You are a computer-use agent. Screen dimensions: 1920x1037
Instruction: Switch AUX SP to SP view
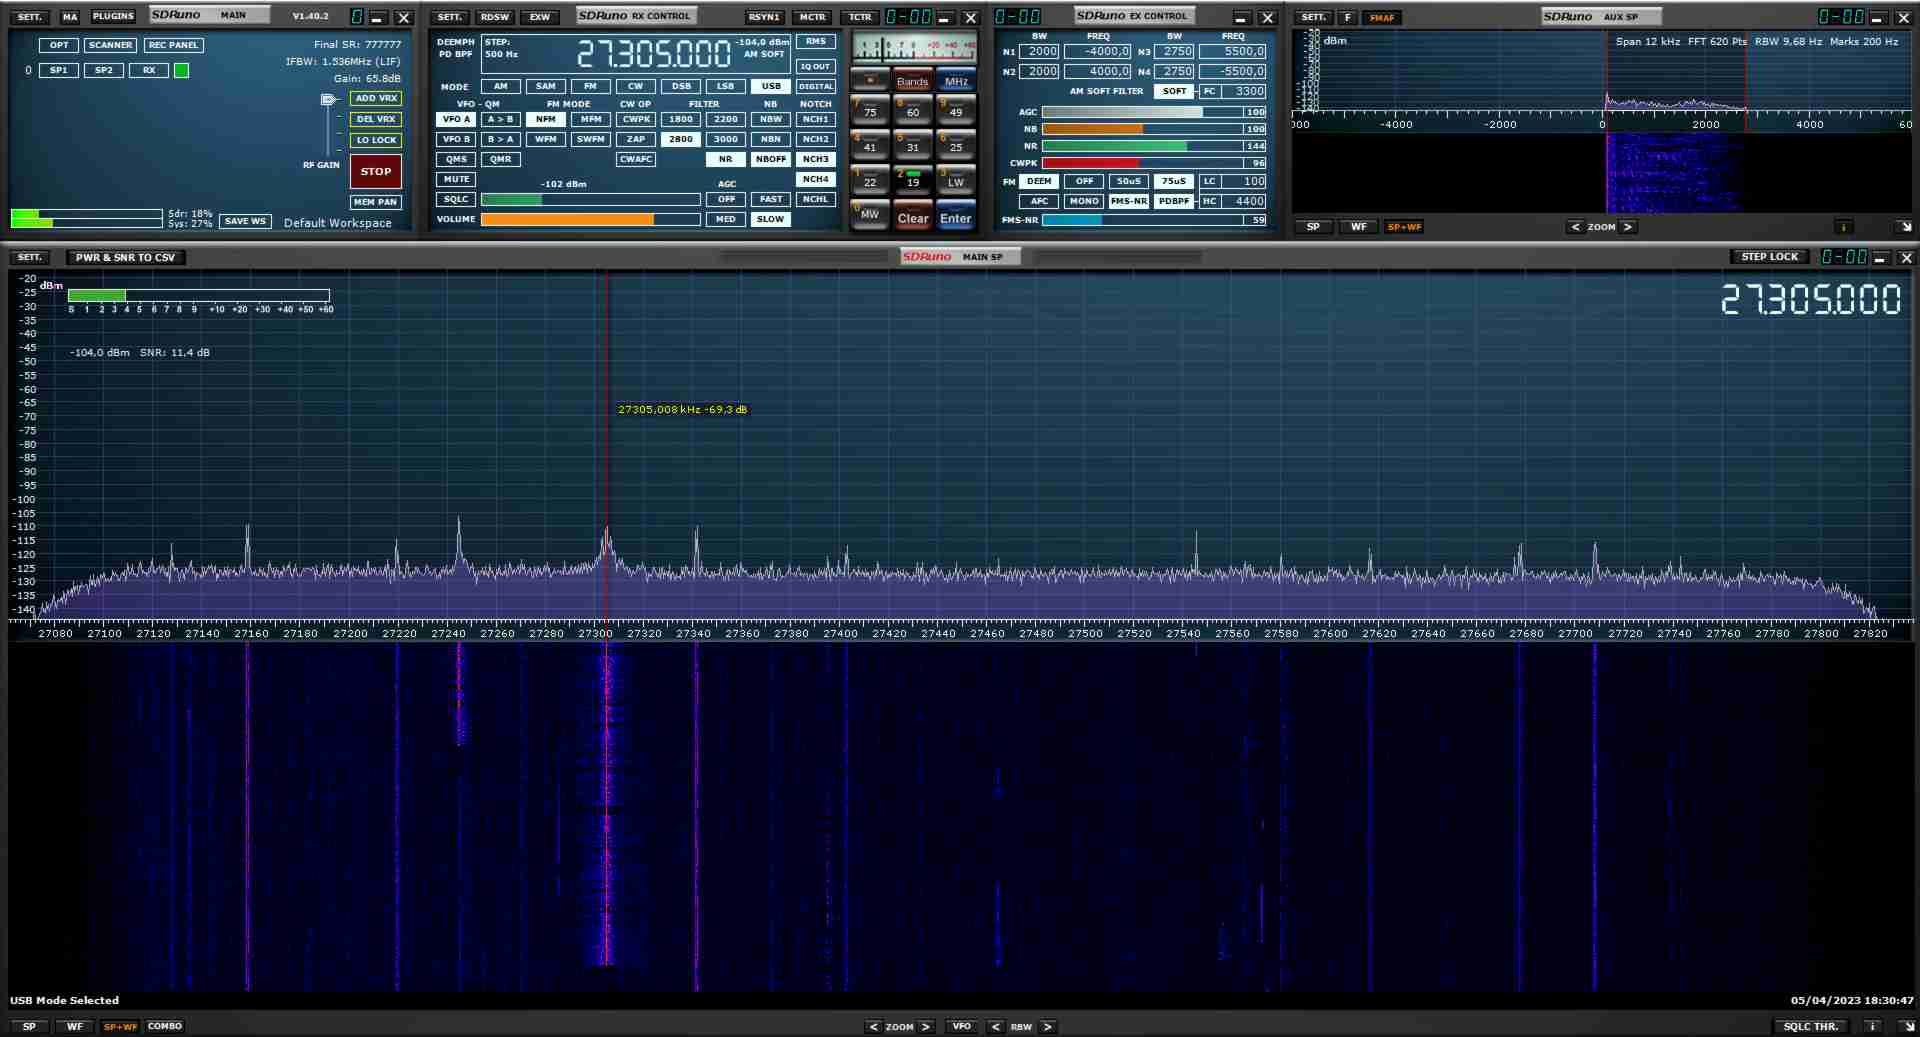pyautogui.click(x=1313, y=227)
